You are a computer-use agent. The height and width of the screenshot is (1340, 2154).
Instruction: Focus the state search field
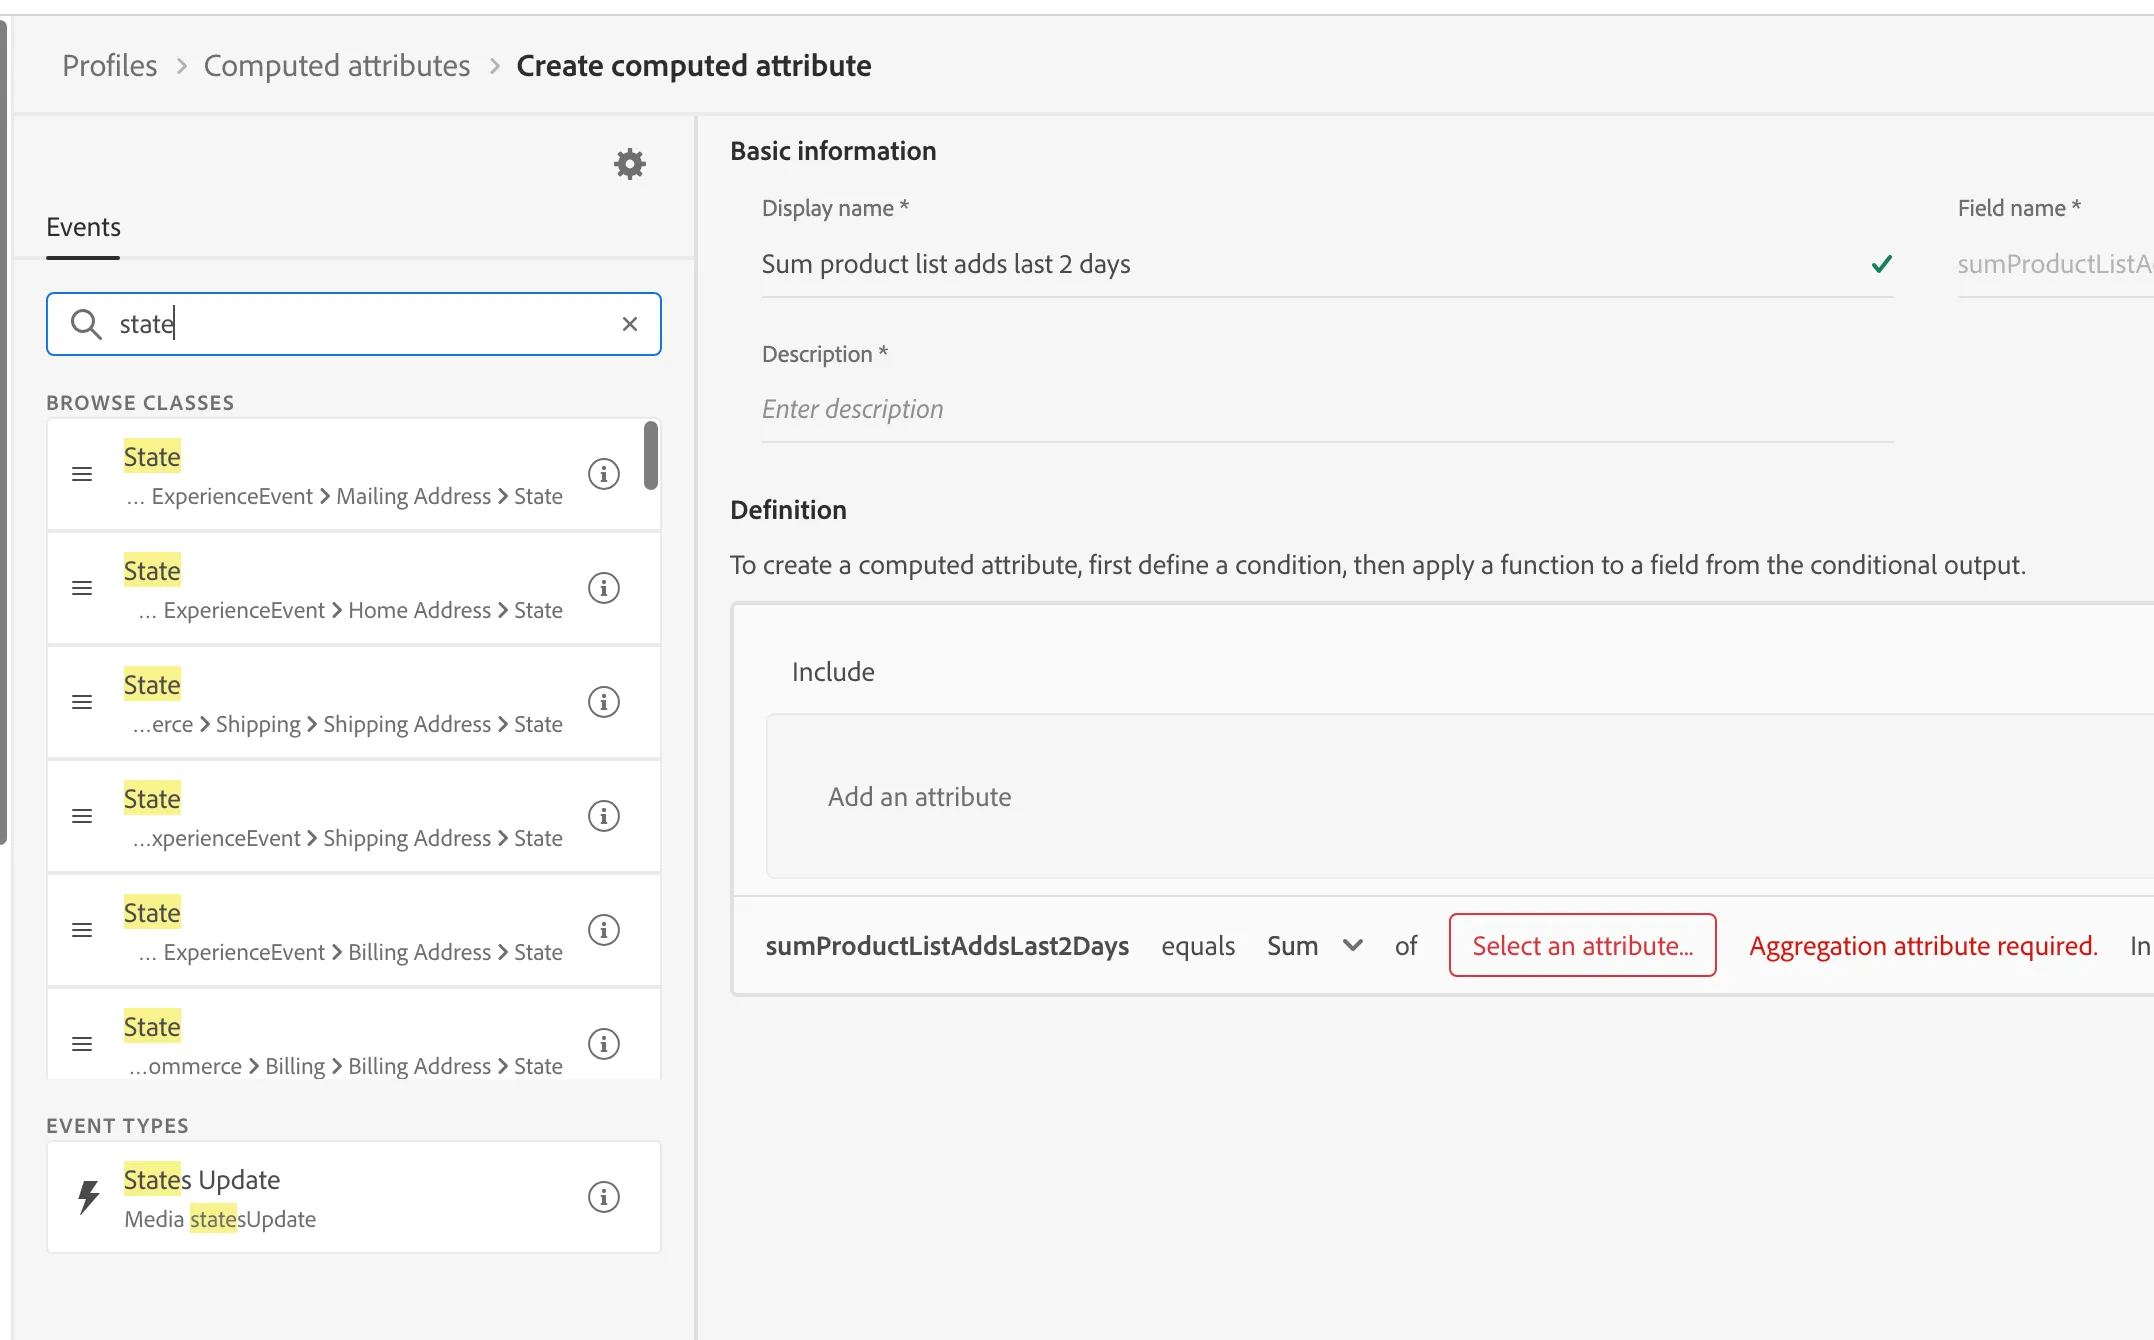click(354, 324)
